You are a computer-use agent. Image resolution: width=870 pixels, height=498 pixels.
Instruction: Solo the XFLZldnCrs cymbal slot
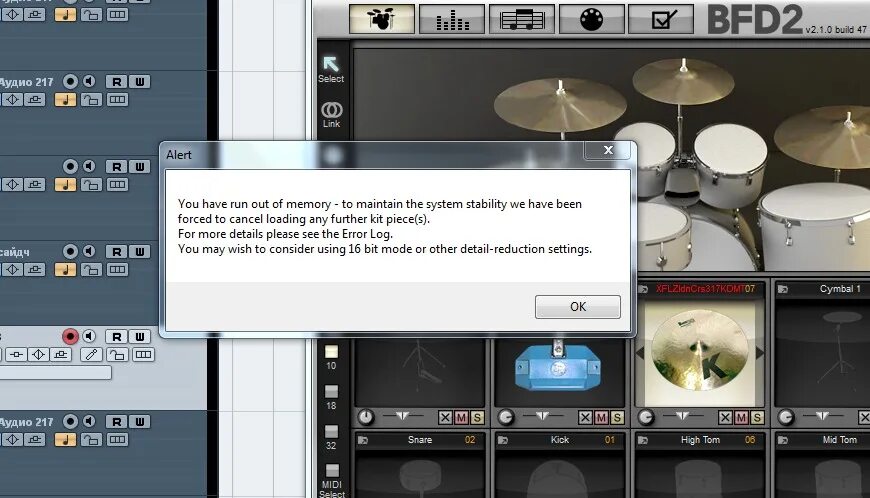[757, 418]
